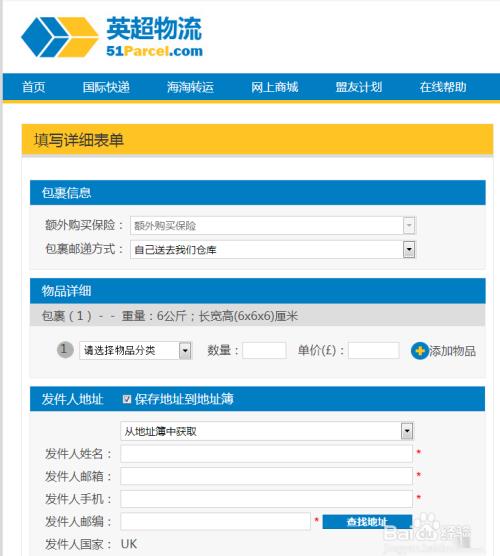Go to 海淘转运 in the navigation bar
500x556 pixels.
pos(190,87)
